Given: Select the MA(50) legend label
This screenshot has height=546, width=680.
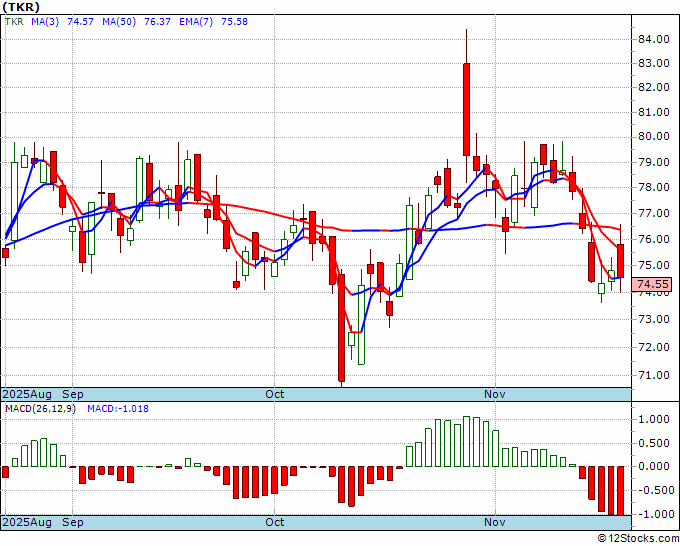Looking at the screenshot, I should [119, 22].
